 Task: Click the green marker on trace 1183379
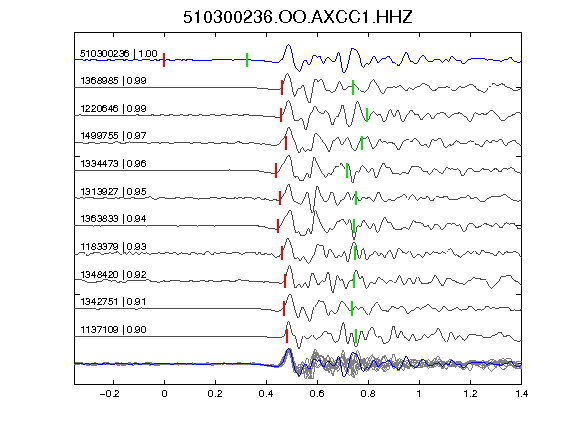(x=355, y=253)
